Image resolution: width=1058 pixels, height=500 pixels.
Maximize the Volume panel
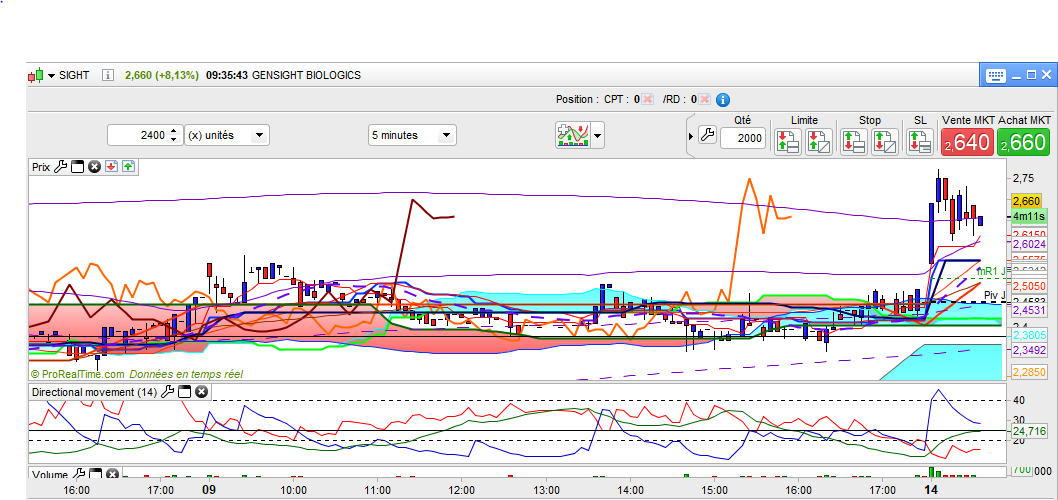pyautogui.click(x=95, y=474)
